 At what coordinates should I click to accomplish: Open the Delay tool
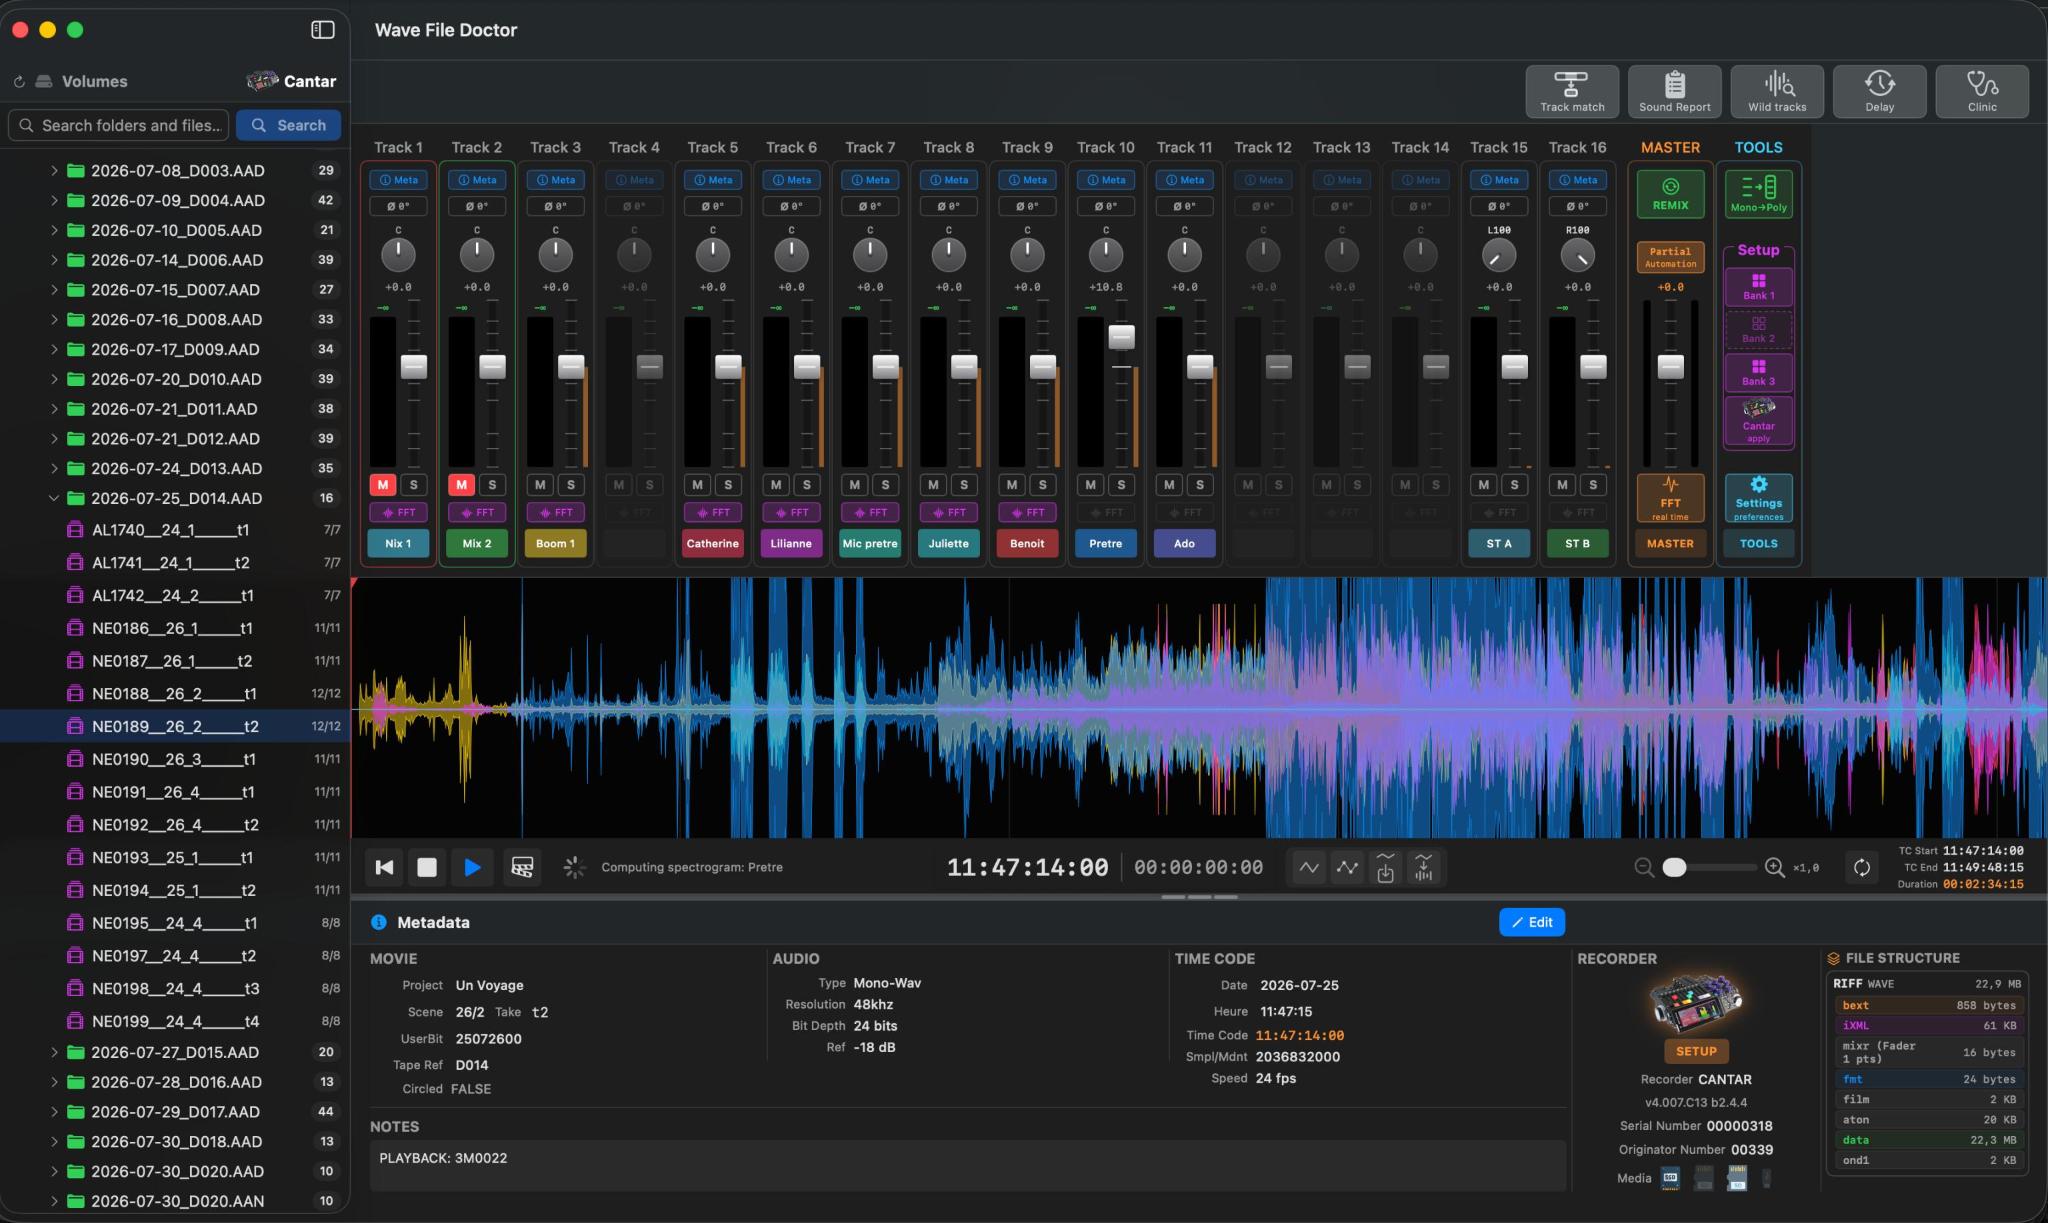1879,92
